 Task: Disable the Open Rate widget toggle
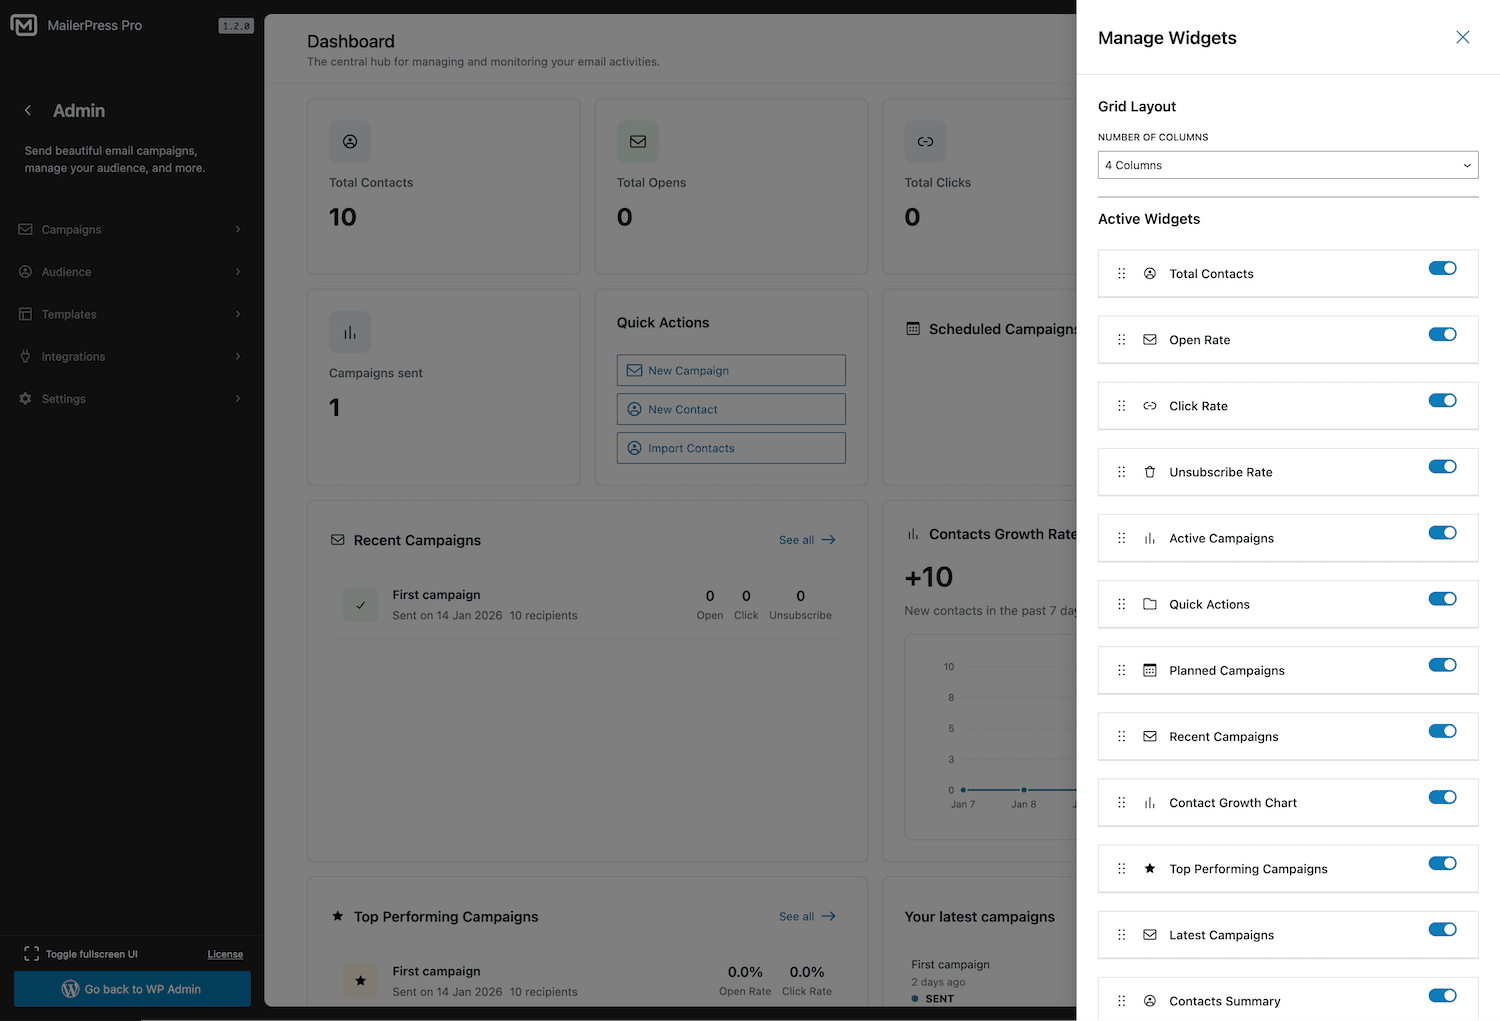1443,334
